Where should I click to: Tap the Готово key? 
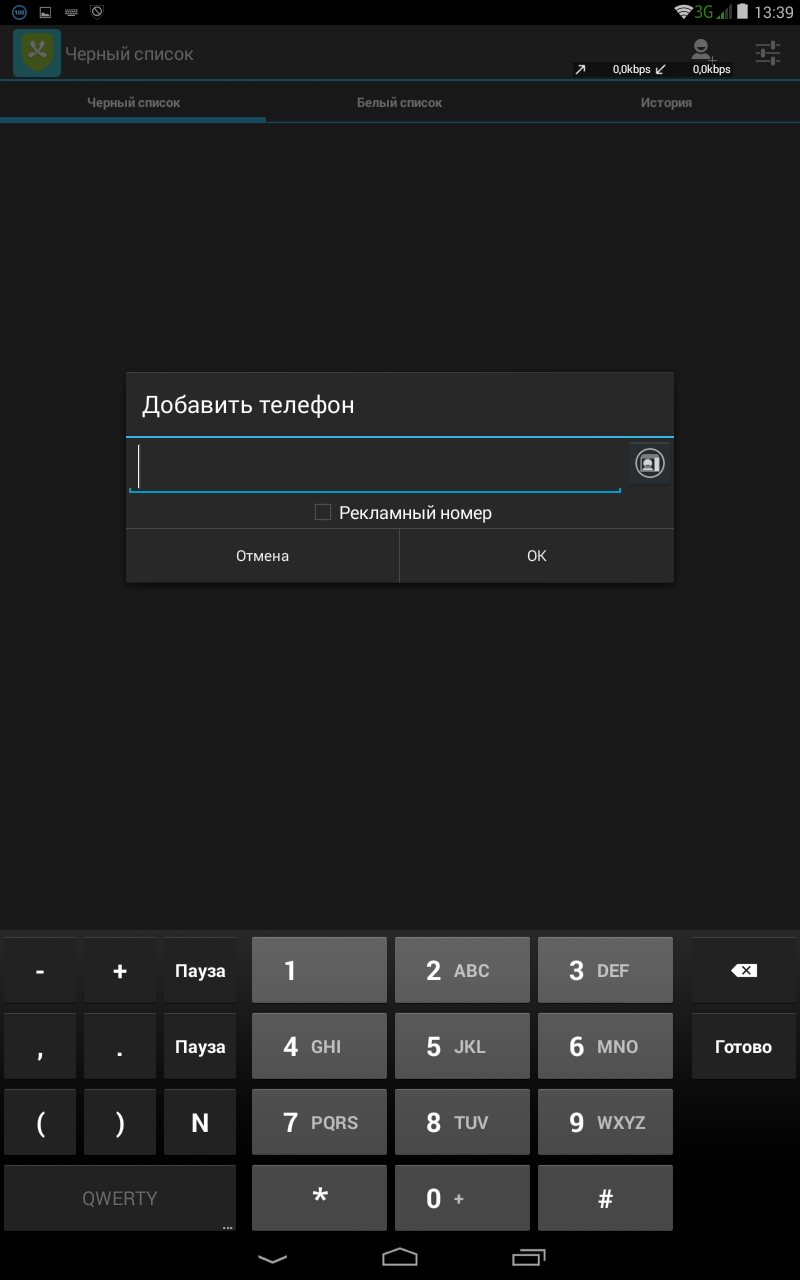(743, 1046)
